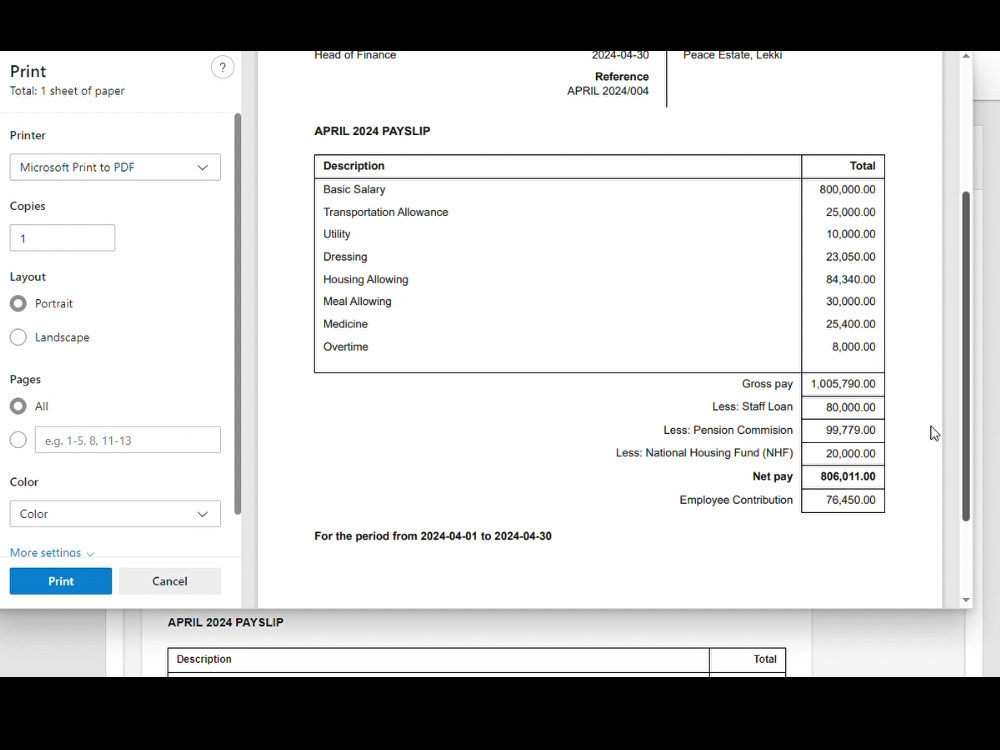This screenshot has width=1000, height=750.
Task: Select Portrait layout radio button
Action: pyautogui.click(x=18, y=304)
